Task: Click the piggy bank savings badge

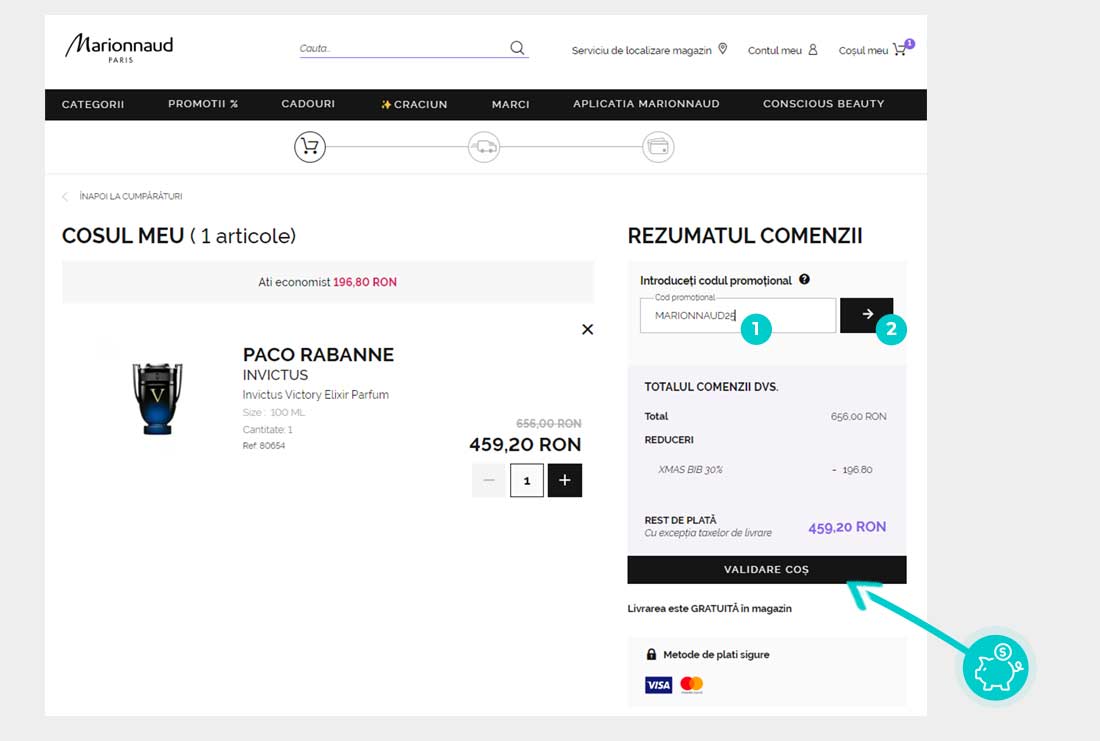Action: (x=995, y=667)
